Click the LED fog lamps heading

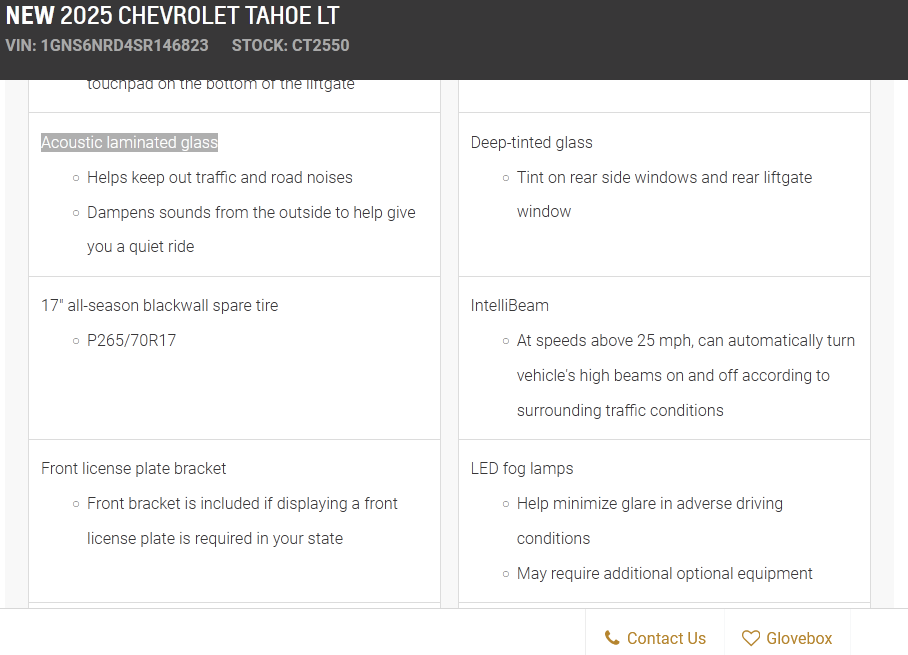click(x=522, y=468)
